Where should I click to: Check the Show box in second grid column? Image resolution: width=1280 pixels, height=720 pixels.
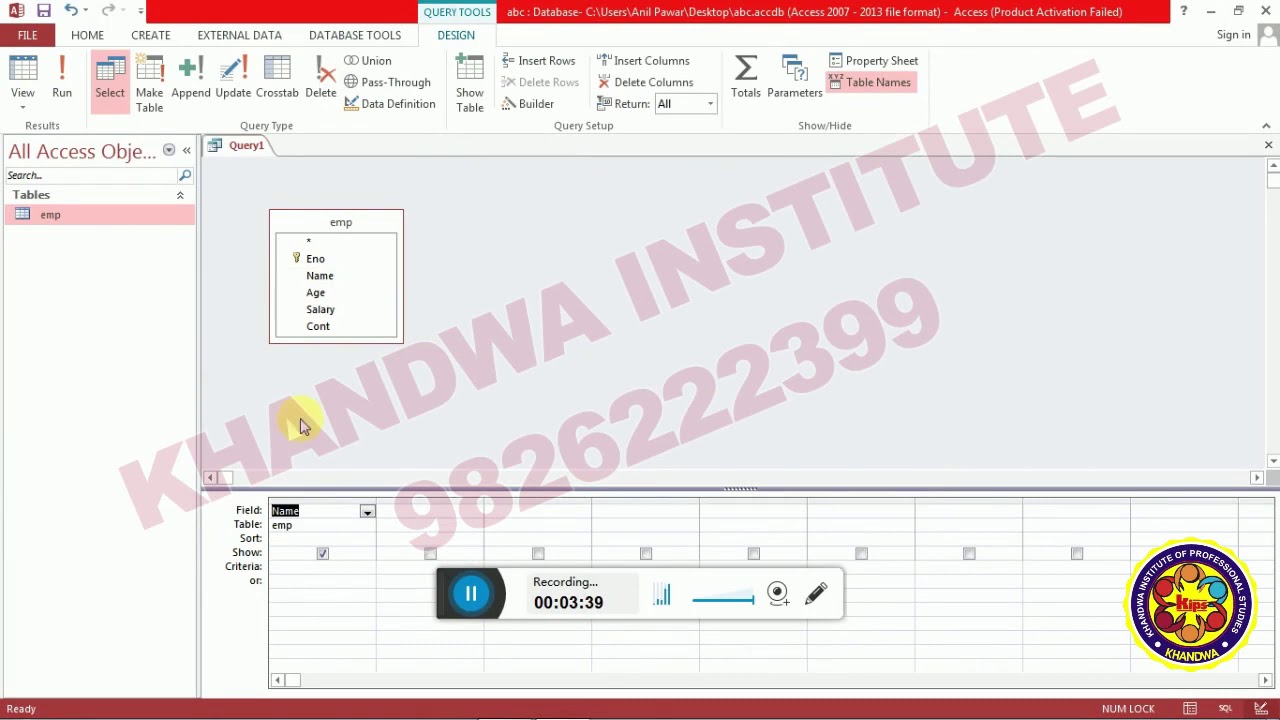click(430, 553)
